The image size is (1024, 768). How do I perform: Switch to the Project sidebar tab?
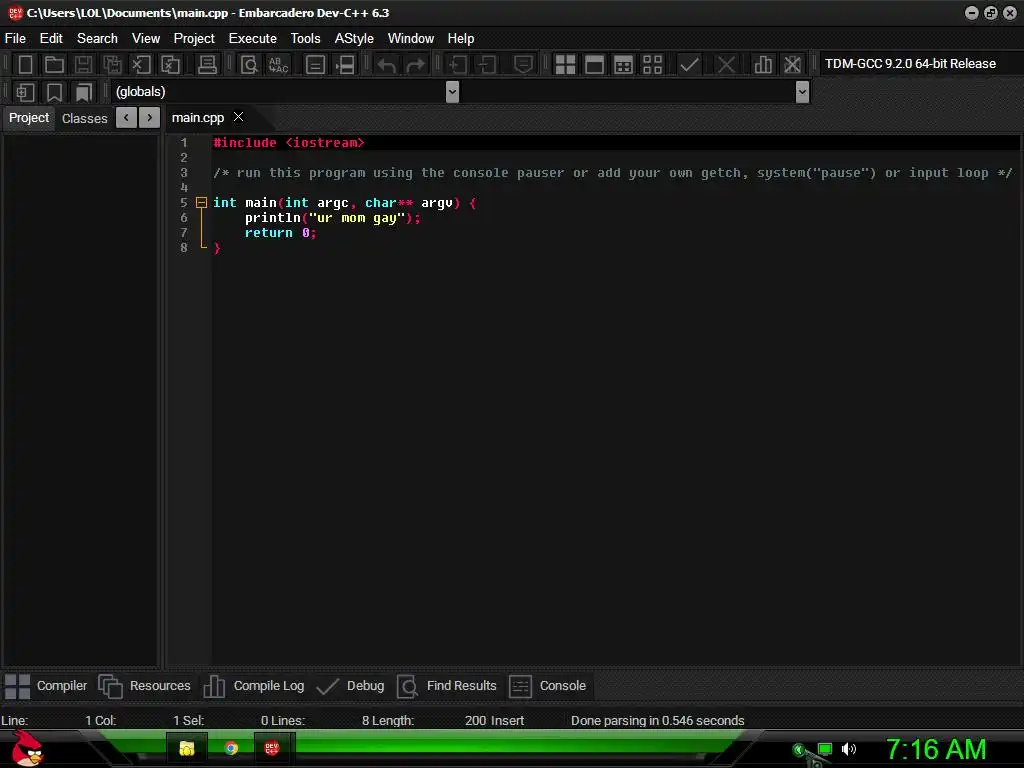[x=29, y=118]
